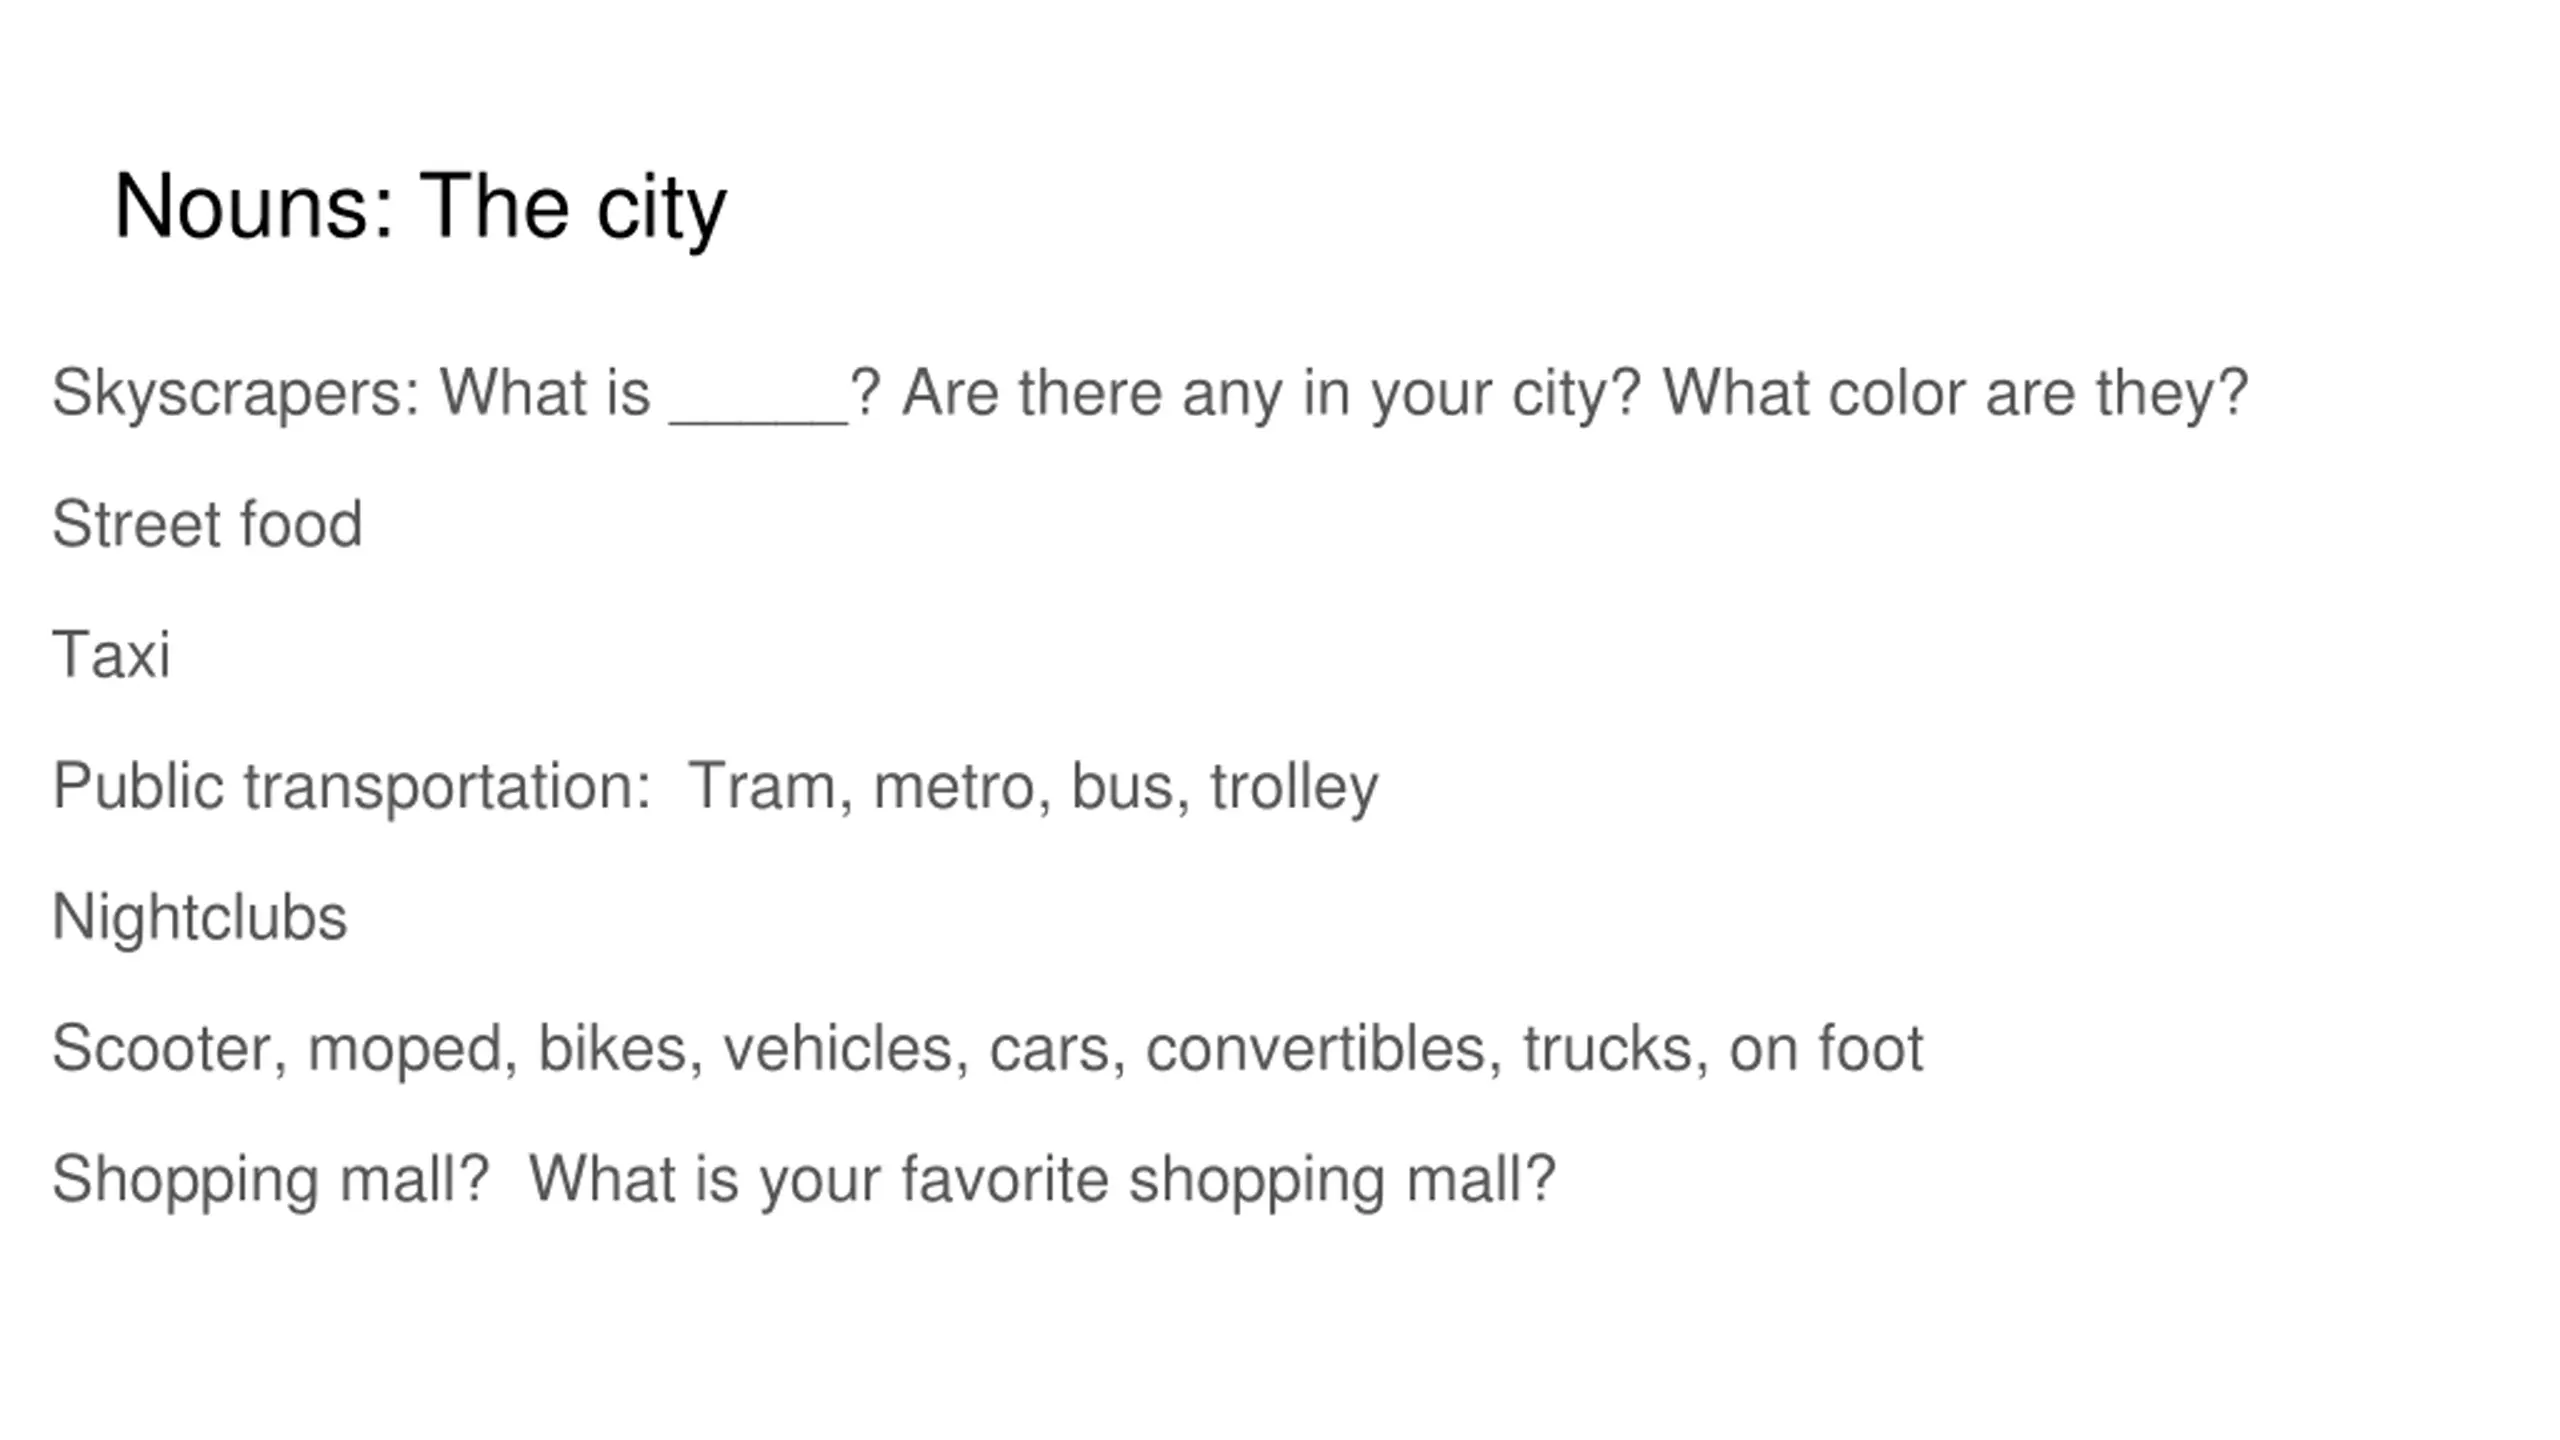2560x1440 pixels.
Task: Select the 'Nightclubs' line
Action: tap(200, 917)
